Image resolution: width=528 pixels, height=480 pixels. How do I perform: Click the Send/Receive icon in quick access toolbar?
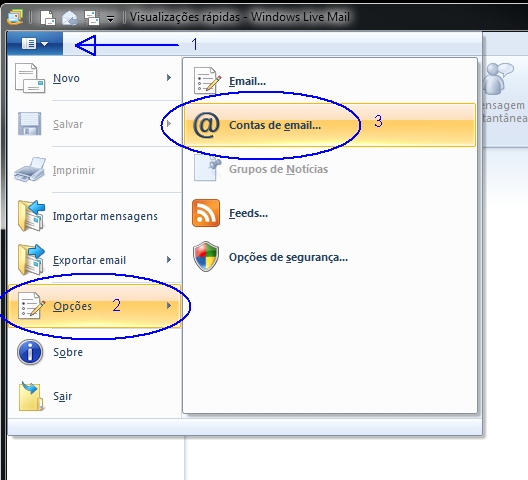[x=92, y=18]
